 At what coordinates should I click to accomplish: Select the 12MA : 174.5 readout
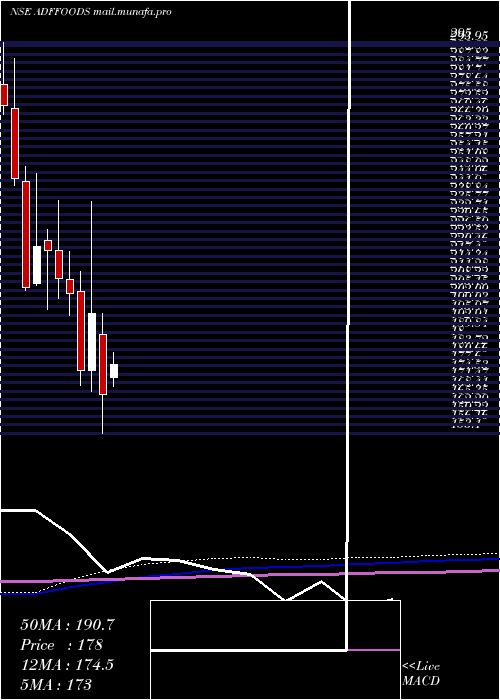(x=67, y=665)
